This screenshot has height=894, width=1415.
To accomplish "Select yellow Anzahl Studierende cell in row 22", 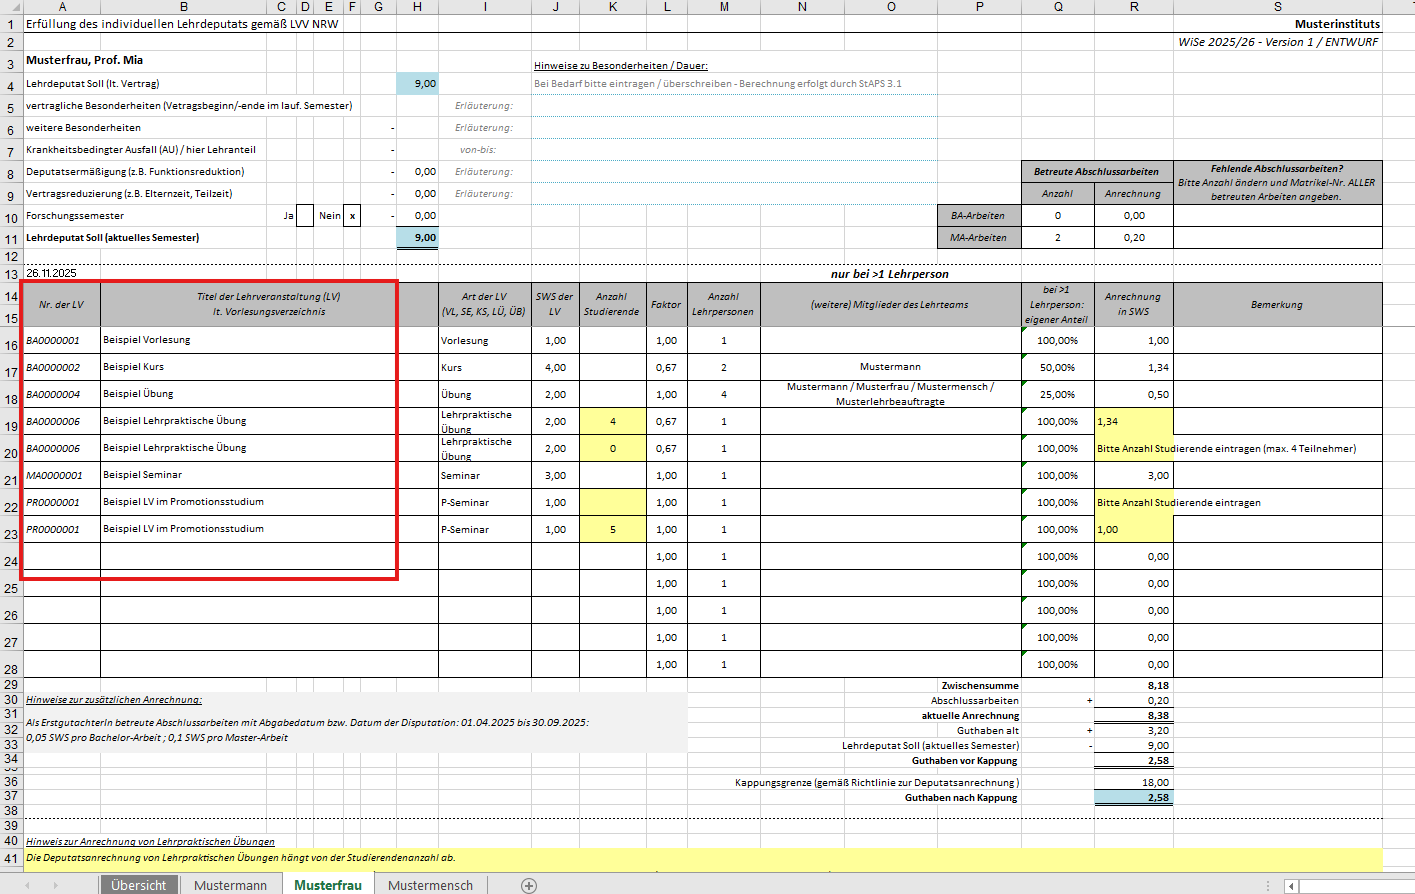I will click(612, 502).
